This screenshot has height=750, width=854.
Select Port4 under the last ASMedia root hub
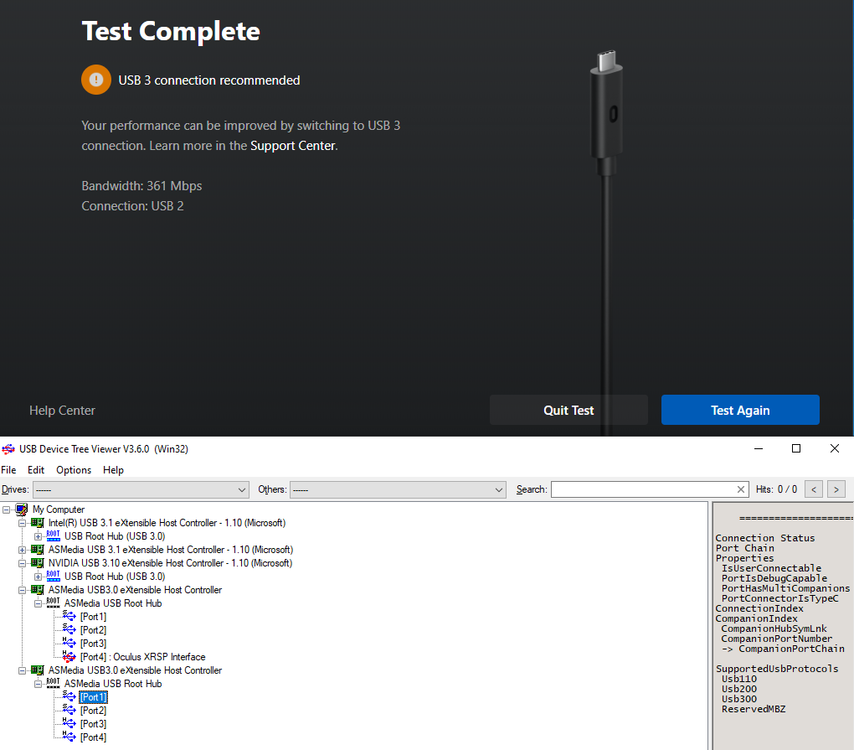[x=93, y=737]
